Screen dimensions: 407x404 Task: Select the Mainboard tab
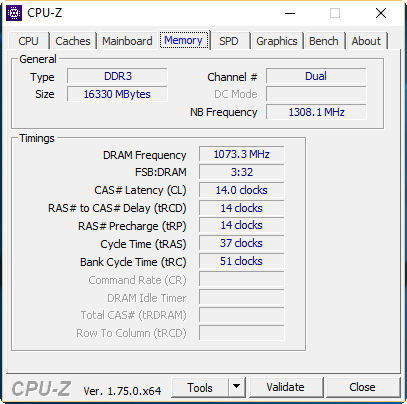(127, 41)
